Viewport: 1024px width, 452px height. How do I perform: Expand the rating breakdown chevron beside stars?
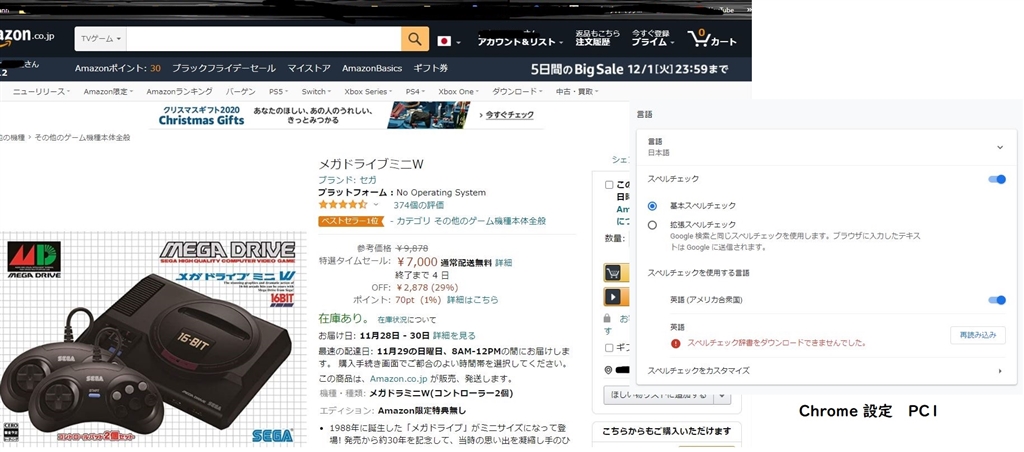click(x=376, y=205)
